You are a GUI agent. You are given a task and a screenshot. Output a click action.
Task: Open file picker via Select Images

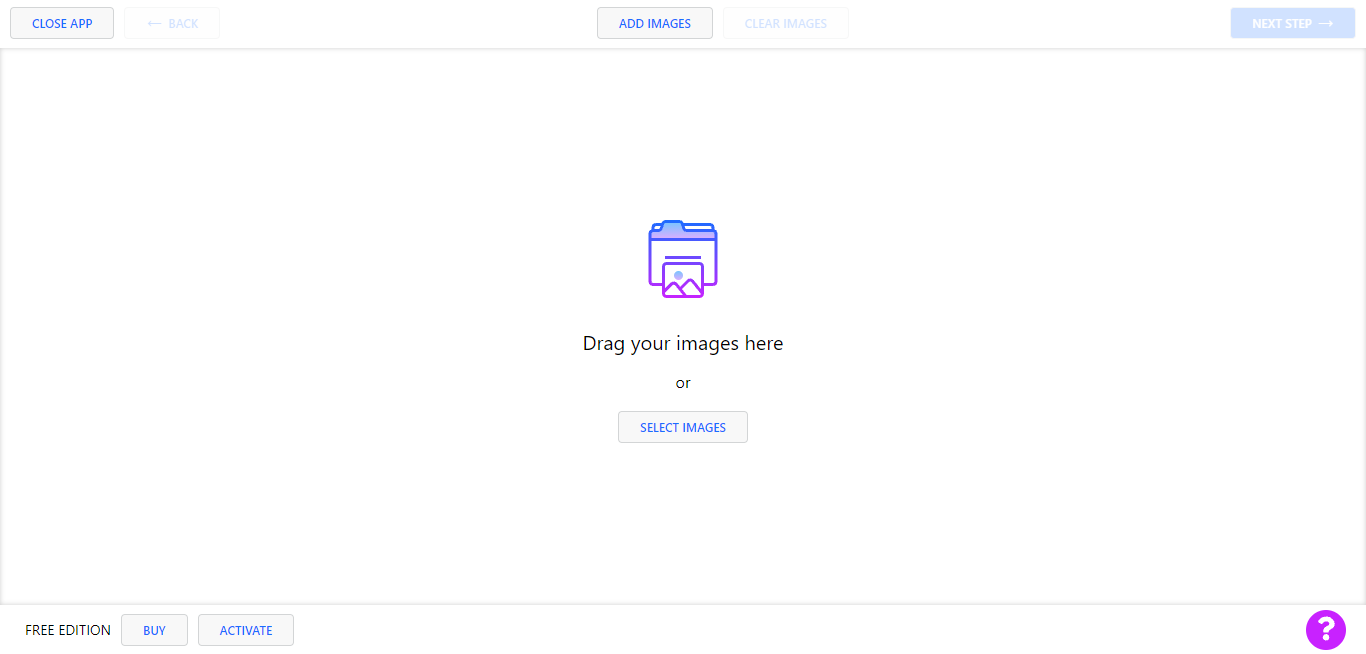(683, 427)
